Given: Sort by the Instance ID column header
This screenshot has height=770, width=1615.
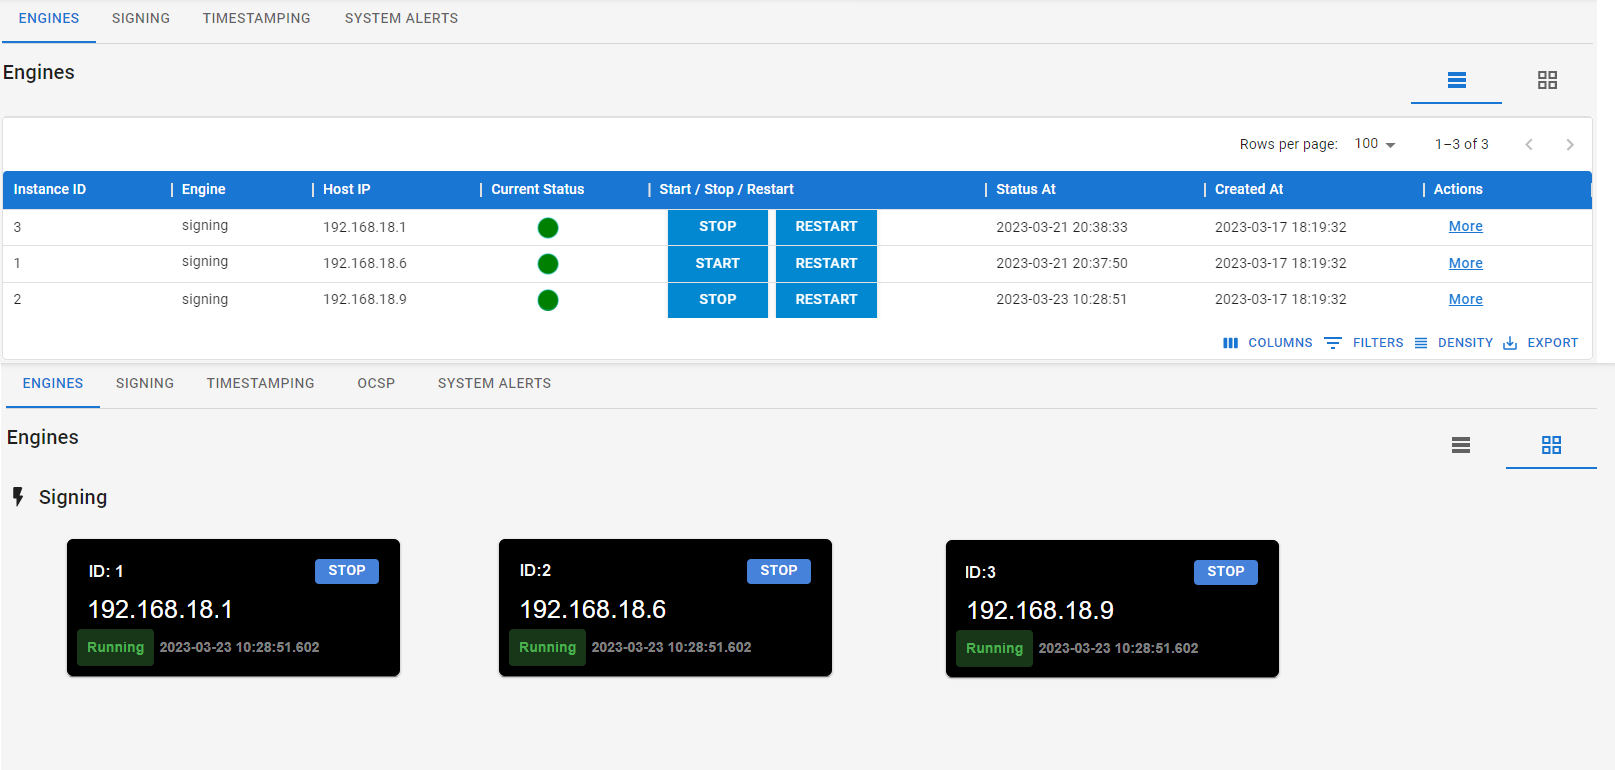Looking at the screenshot, I should click(50, 189).
